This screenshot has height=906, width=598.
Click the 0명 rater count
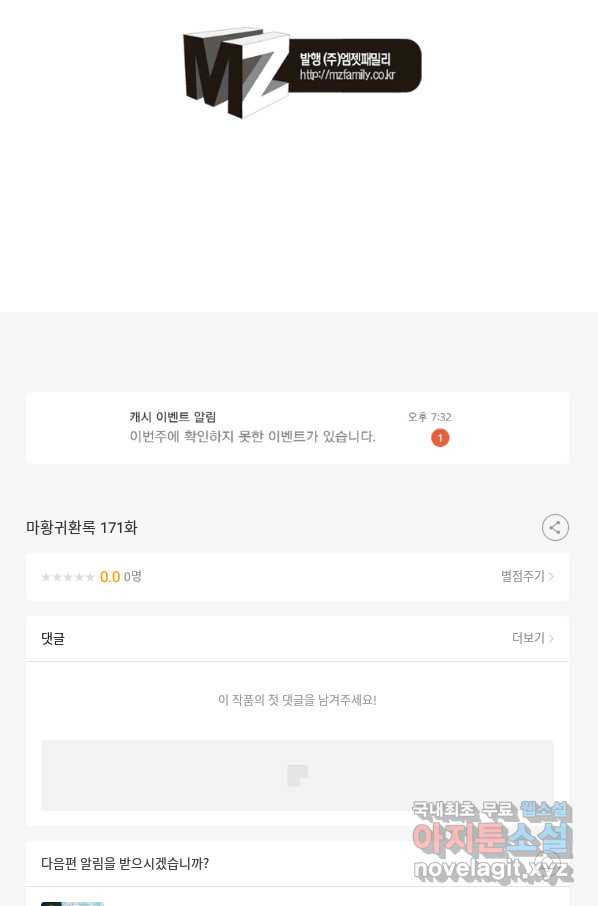[132, 576]
